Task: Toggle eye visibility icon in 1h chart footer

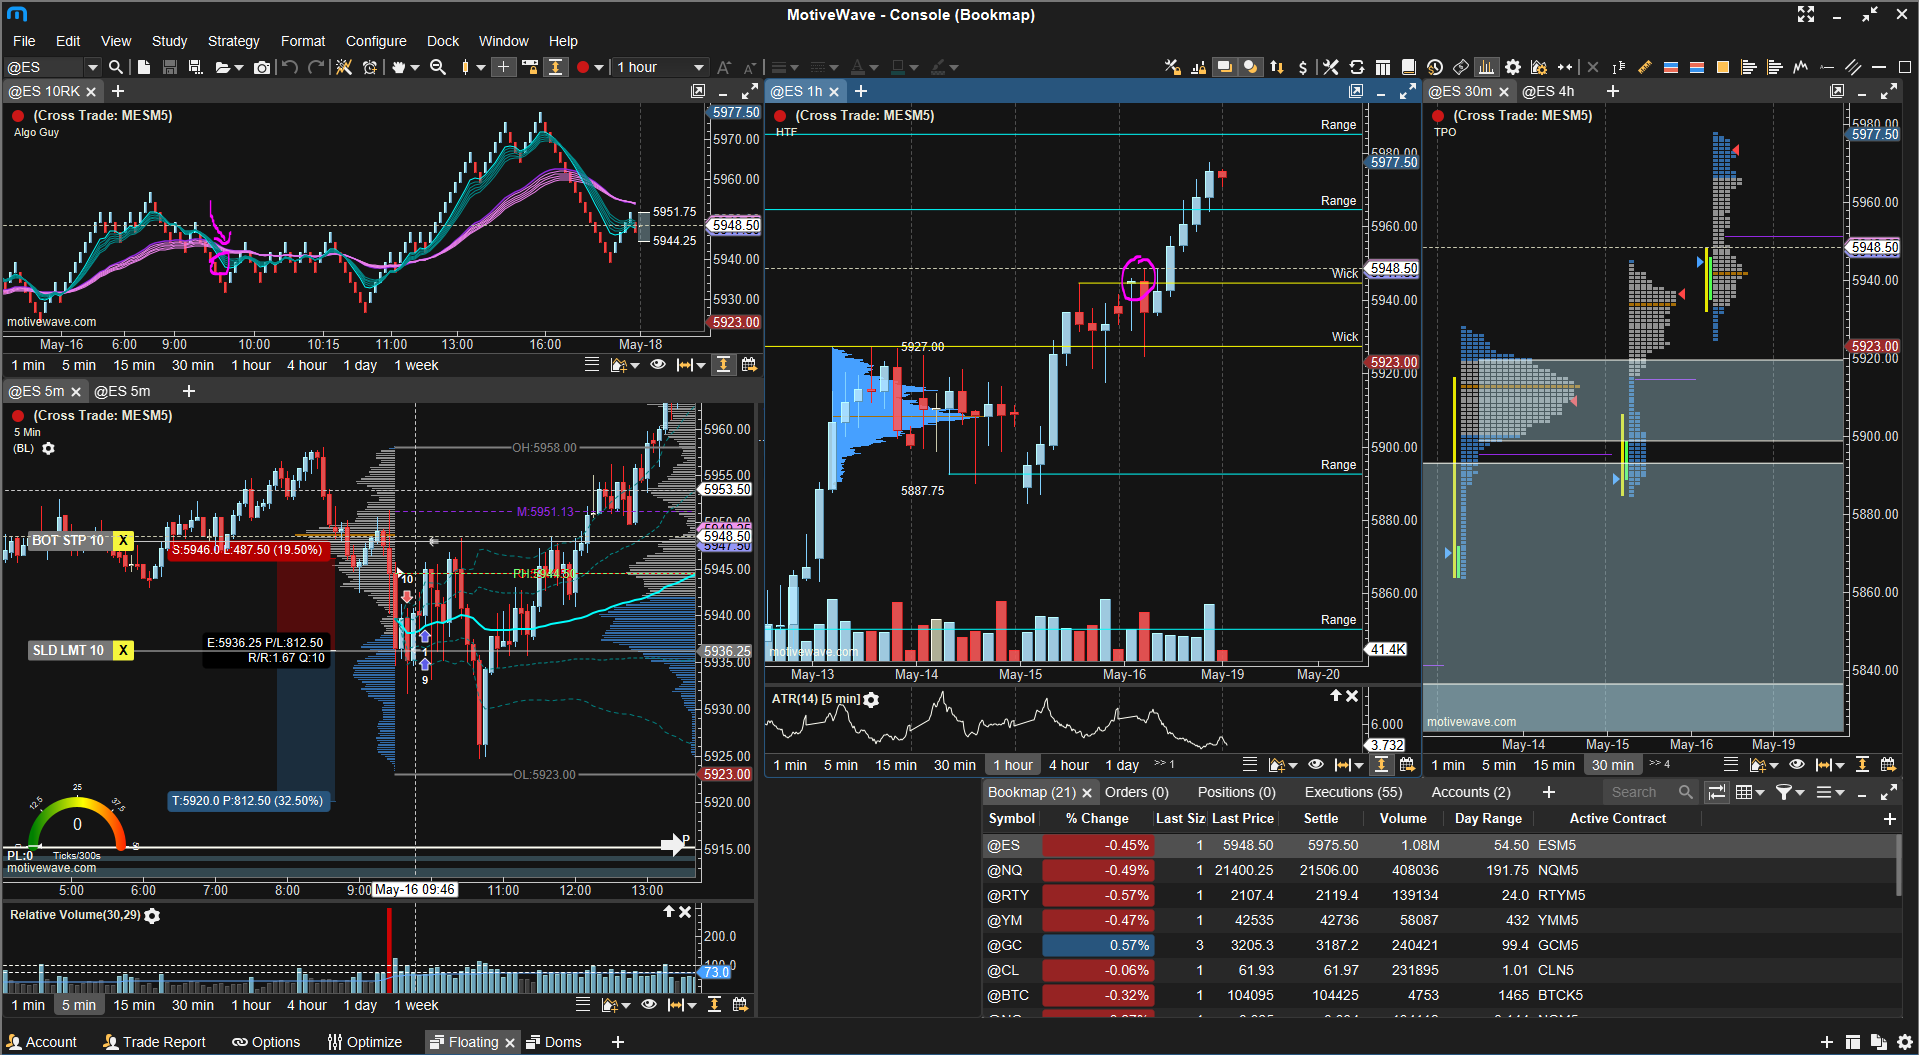Action: tap(1316, 765)
